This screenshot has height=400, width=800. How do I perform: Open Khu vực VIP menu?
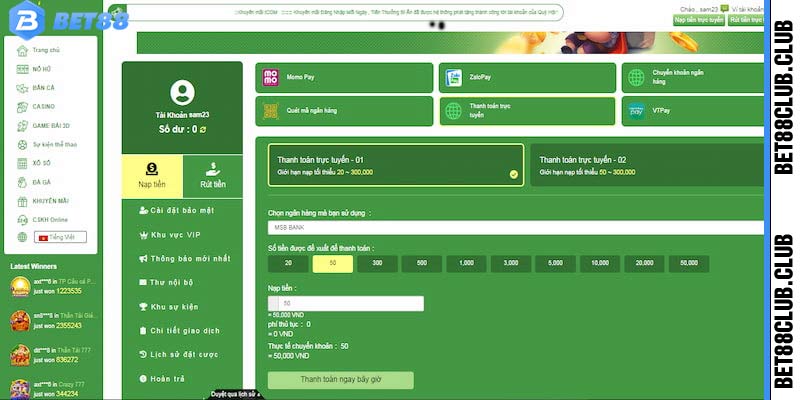(170, 235)
